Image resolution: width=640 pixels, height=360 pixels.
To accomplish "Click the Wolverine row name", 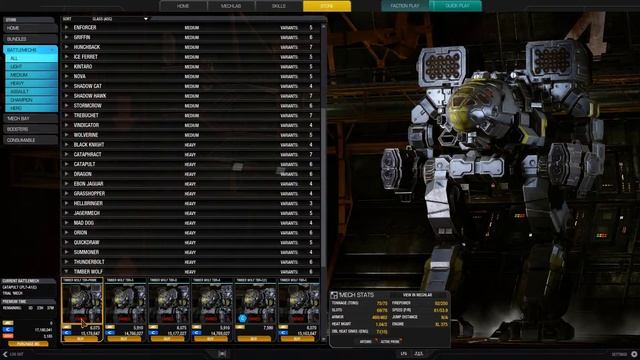I will click(86, 135).
